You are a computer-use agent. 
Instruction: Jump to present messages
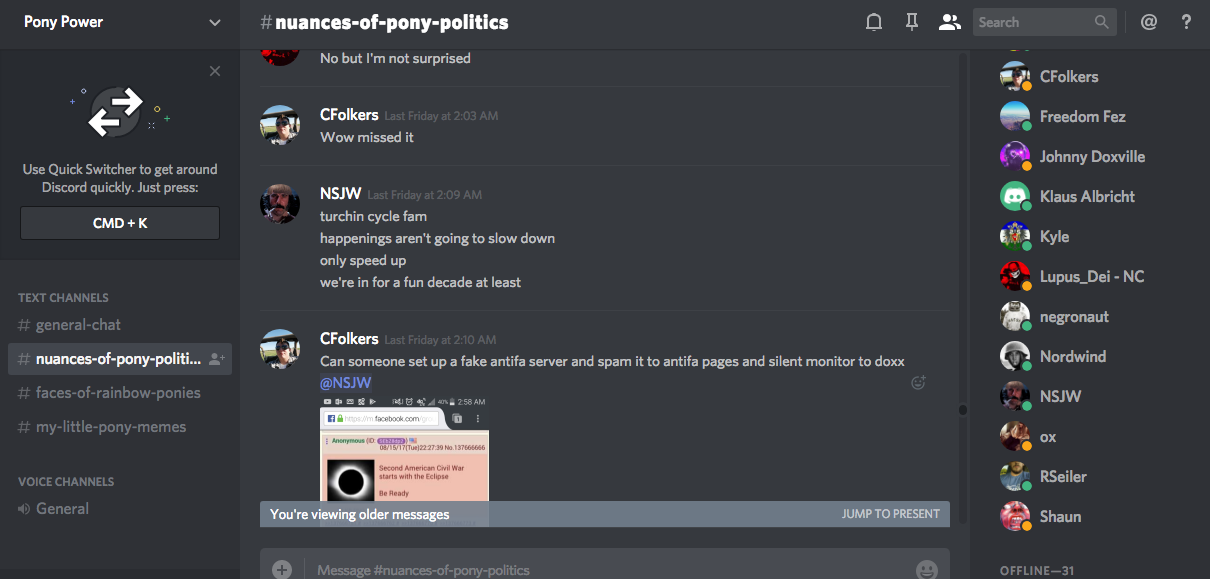[x=891, y=514]
